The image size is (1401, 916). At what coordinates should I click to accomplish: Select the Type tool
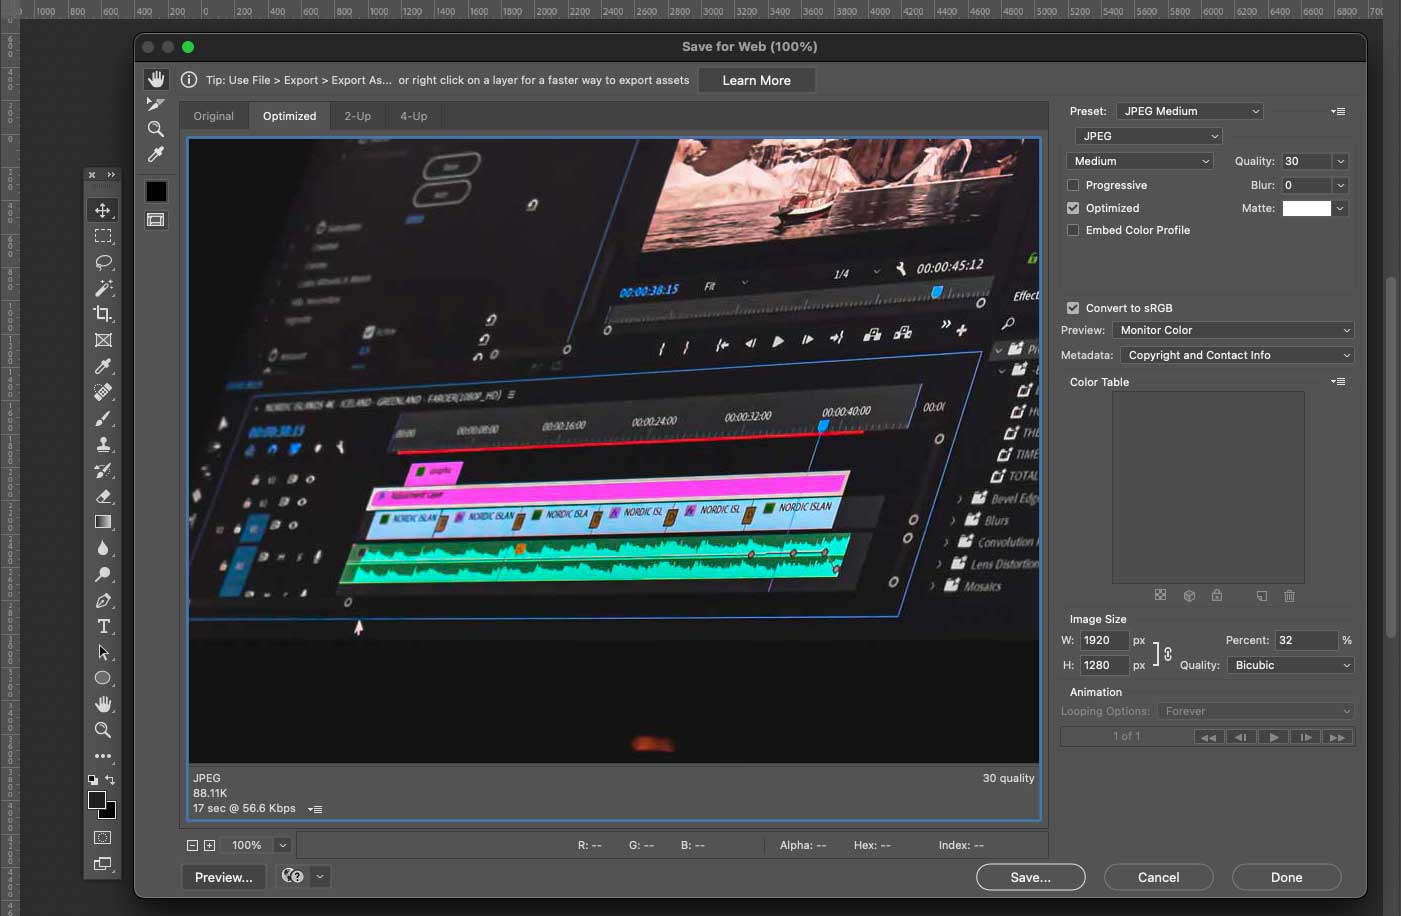pyautogui.click(x=103, y=626)
